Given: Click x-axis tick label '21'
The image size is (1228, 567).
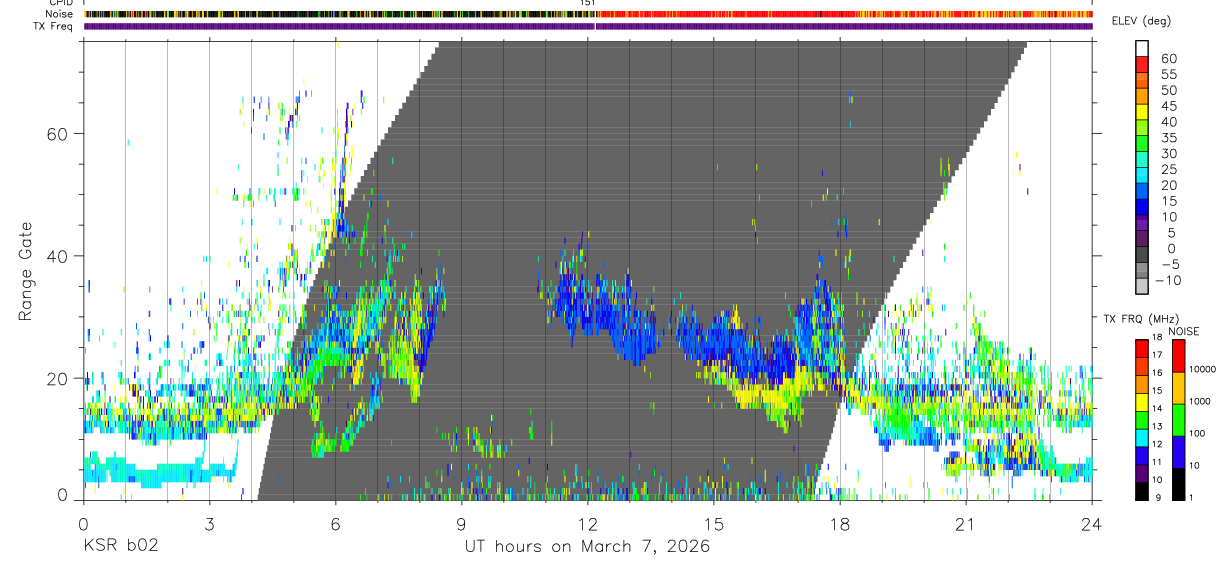Looking at the screenshot, I should tap(966, 523).
